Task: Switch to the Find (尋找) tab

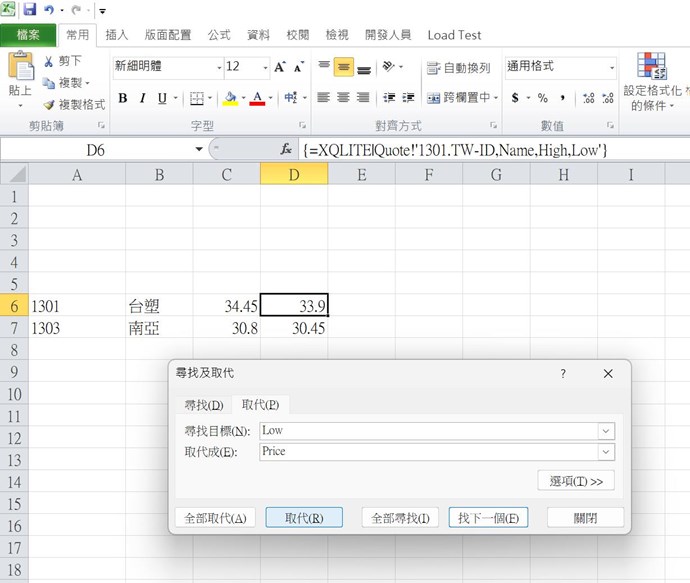Action: click(204, 405)
